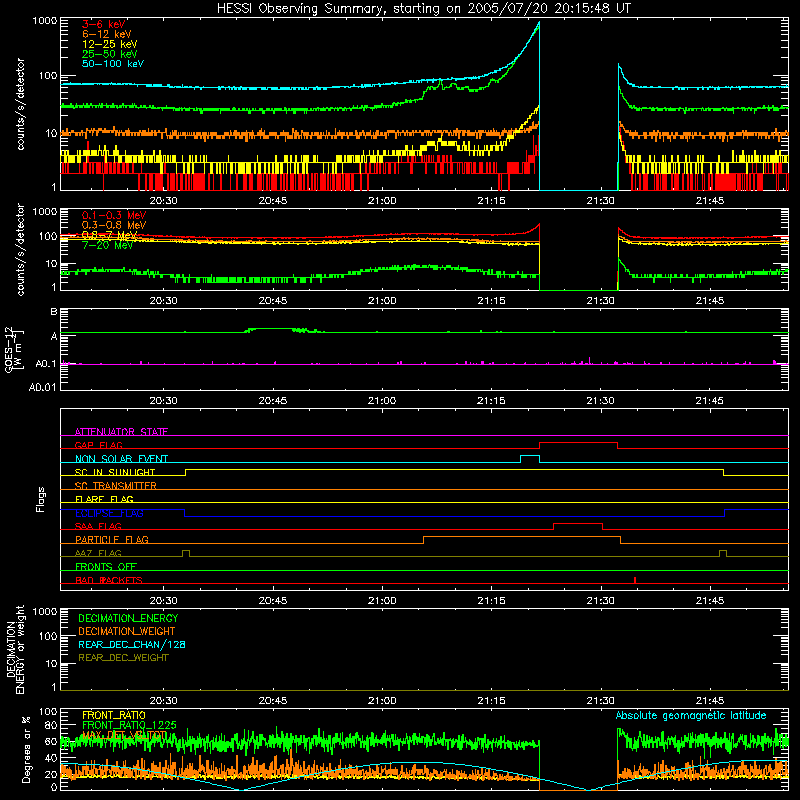Screen dimensions: 800x800
Task: Select the FRONTS_OFF flag label
Action: 106,566
